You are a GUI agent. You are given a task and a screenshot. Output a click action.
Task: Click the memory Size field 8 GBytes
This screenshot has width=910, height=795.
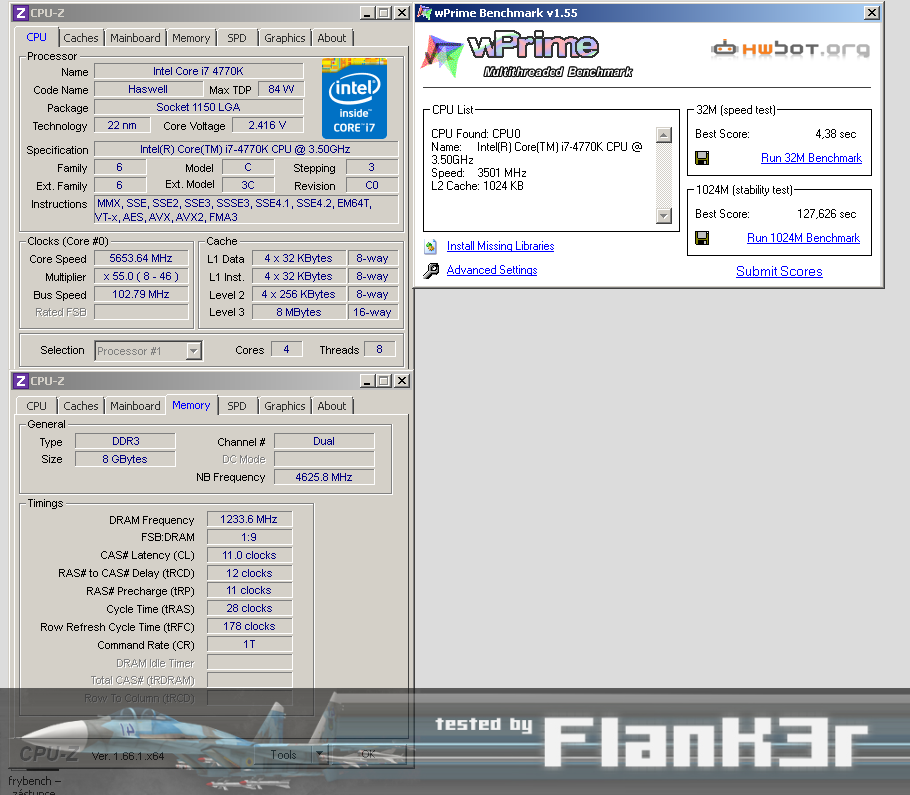coord(125,459)
